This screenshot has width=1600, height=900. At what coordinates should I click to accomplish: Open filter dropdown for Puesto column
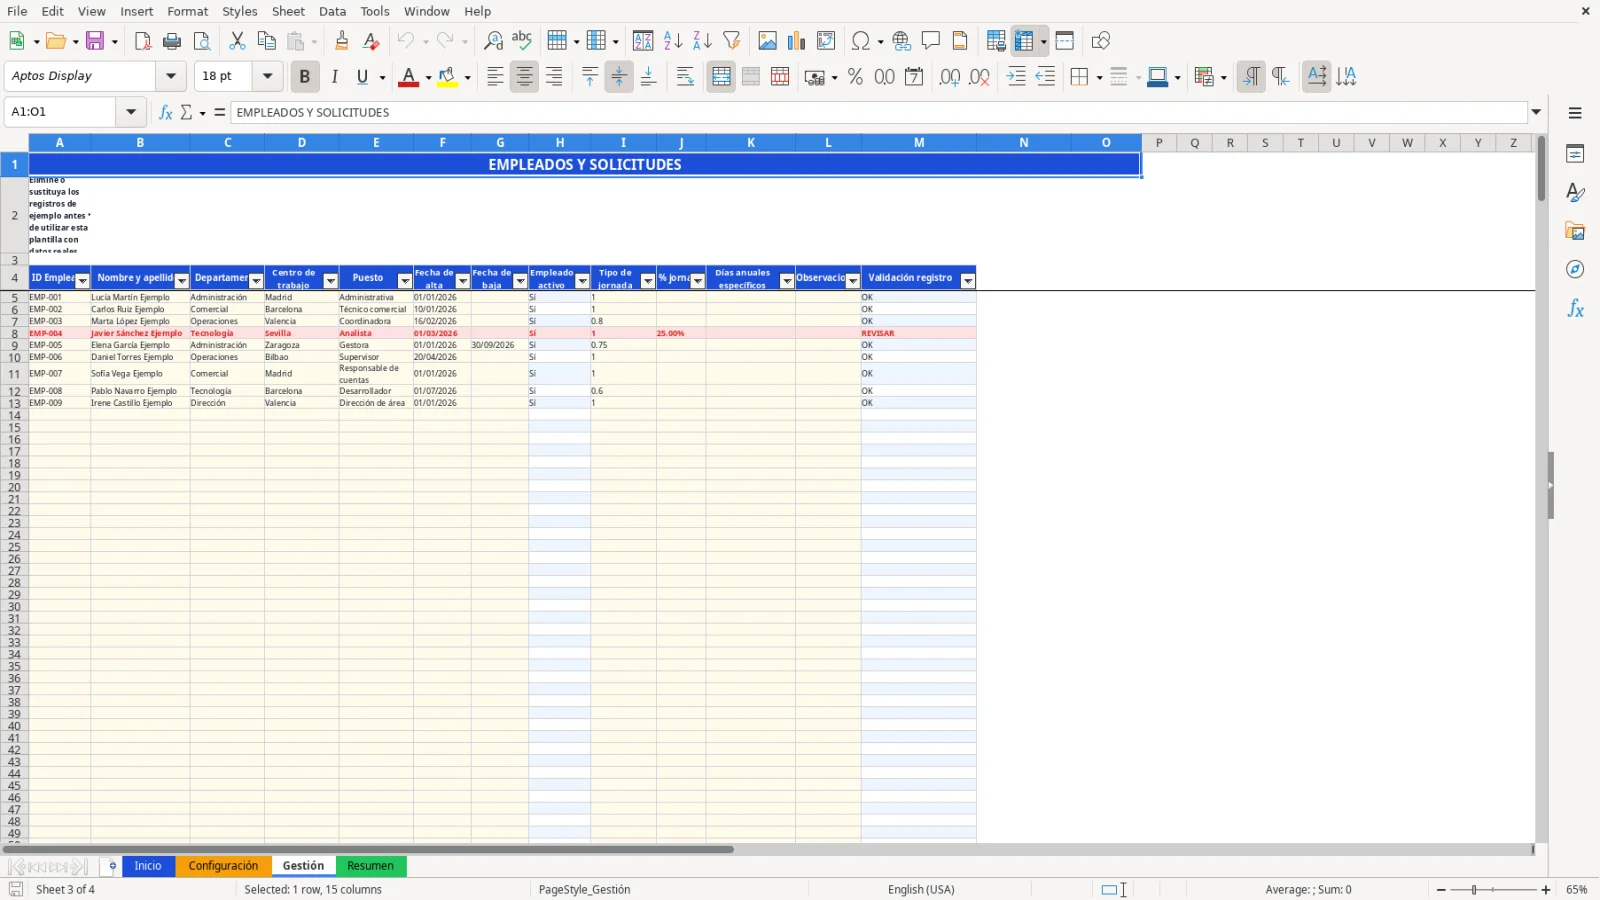pyautogui.click(x=405, y=281)
